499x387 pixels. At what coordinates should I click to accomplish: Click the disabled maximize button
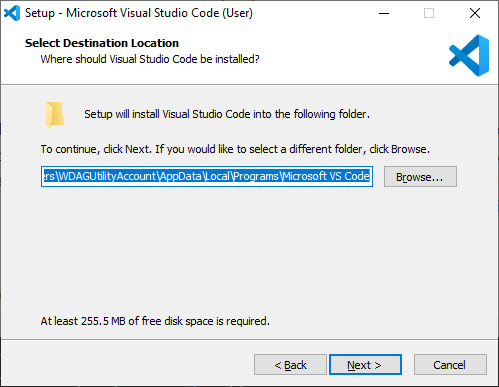click(429, 13)
